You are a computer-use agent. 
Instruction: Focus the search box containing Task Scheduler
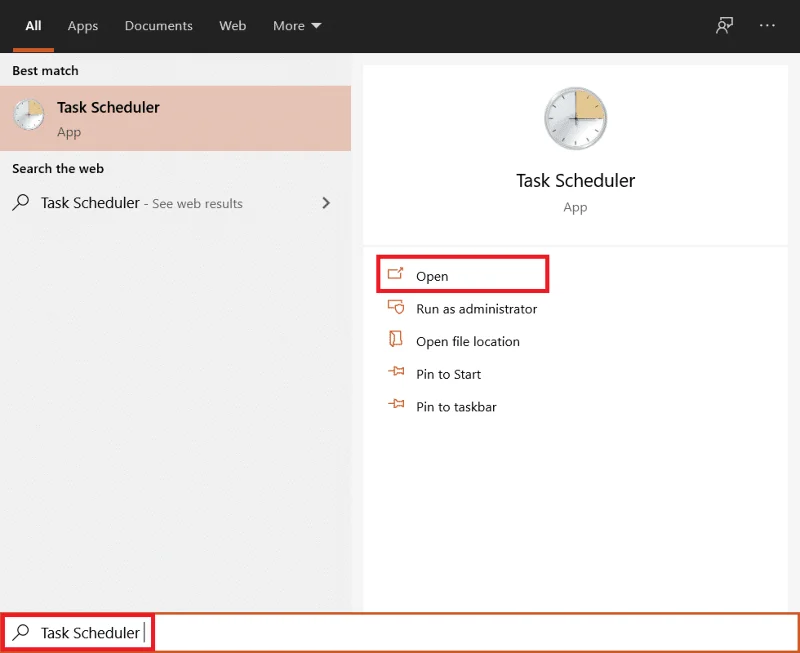[400, 633]
